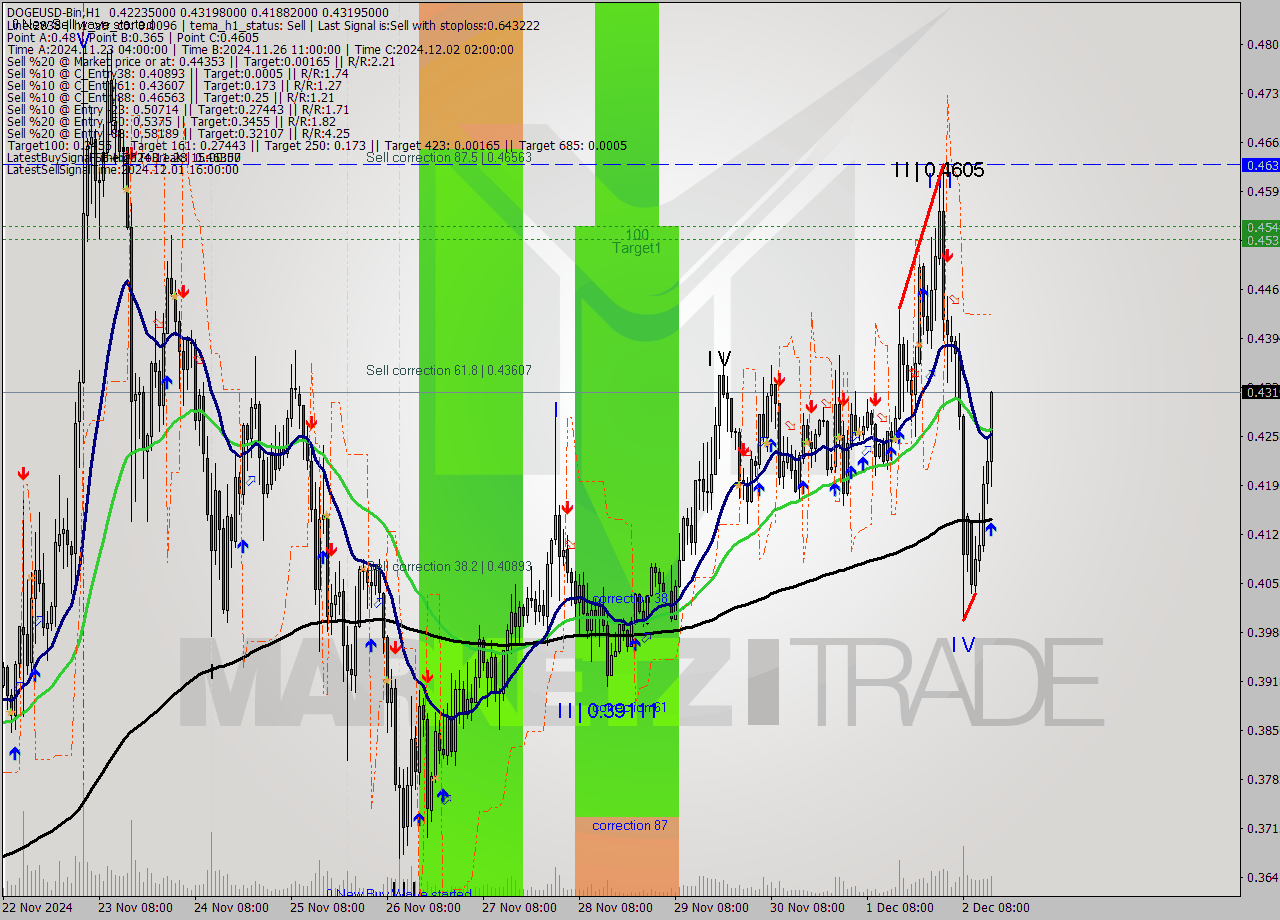The width and height of the screenshot is (1280, 920).
Task: Click the 'LatestSellSignalTime' info line
Action: coord(123,169)
